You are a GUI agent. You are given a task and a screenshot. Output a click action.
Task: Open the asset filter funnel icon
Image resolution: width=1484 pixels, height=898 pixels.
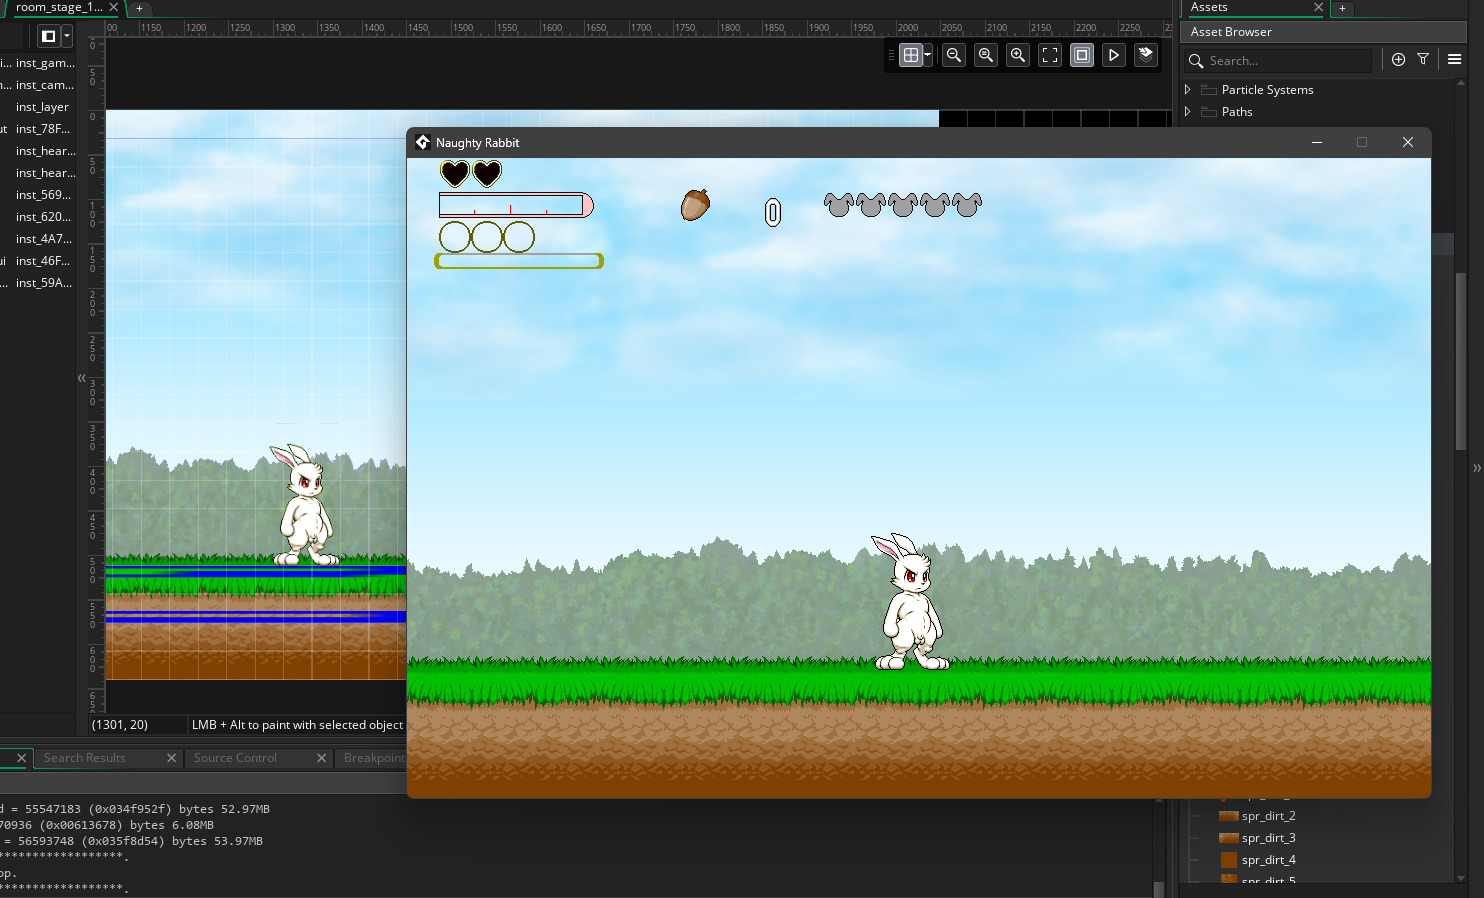[1423, 60]
